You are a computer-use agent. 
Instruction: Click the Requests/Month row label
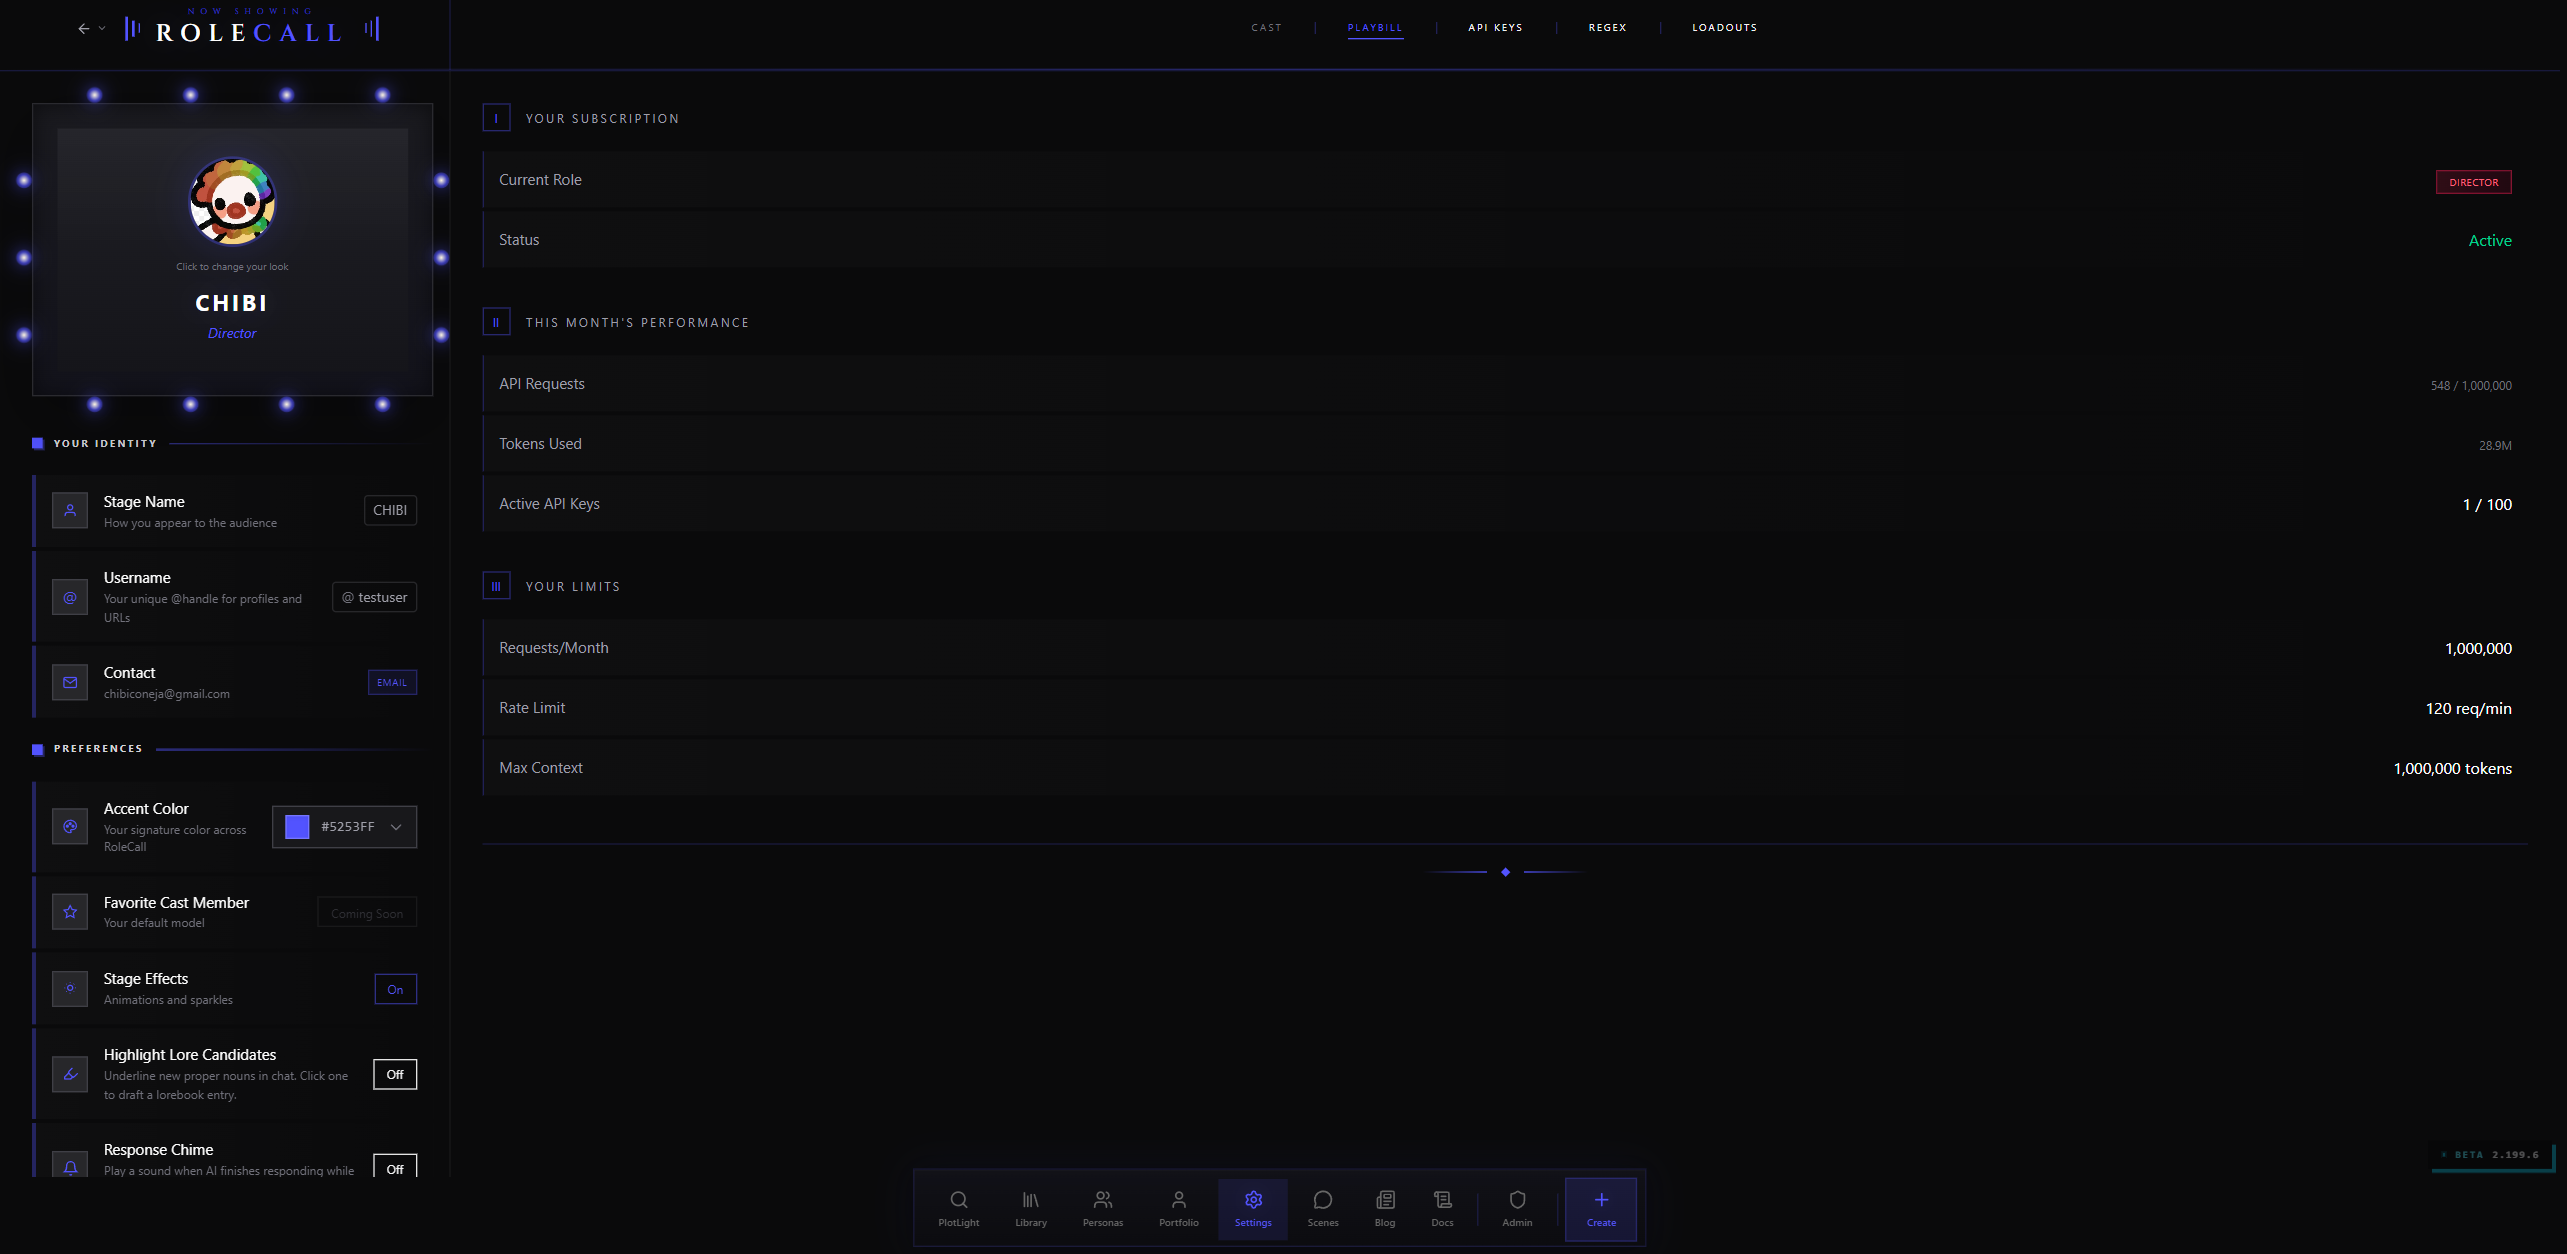click(554, 648)
